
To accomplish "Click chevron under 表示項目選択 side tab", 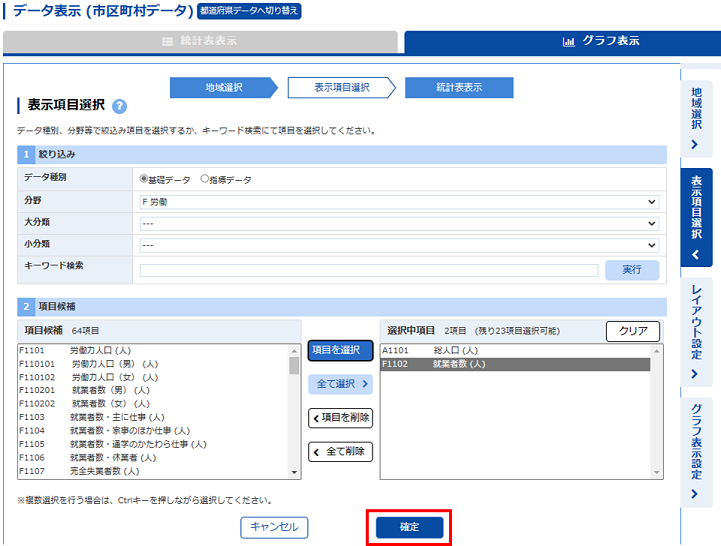I will pyautogui.click(x=696, y=254).
